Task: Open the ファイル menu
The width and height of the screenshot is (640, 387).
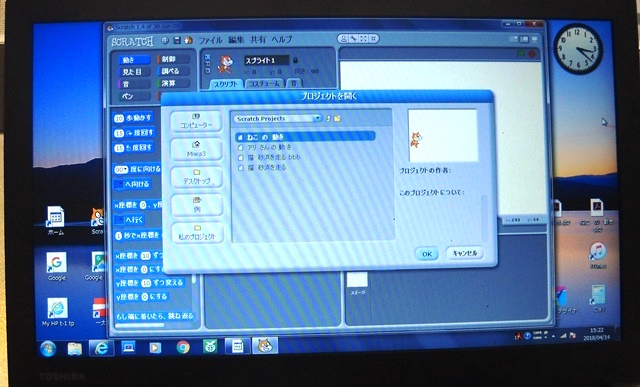Action: coord(210,40)
